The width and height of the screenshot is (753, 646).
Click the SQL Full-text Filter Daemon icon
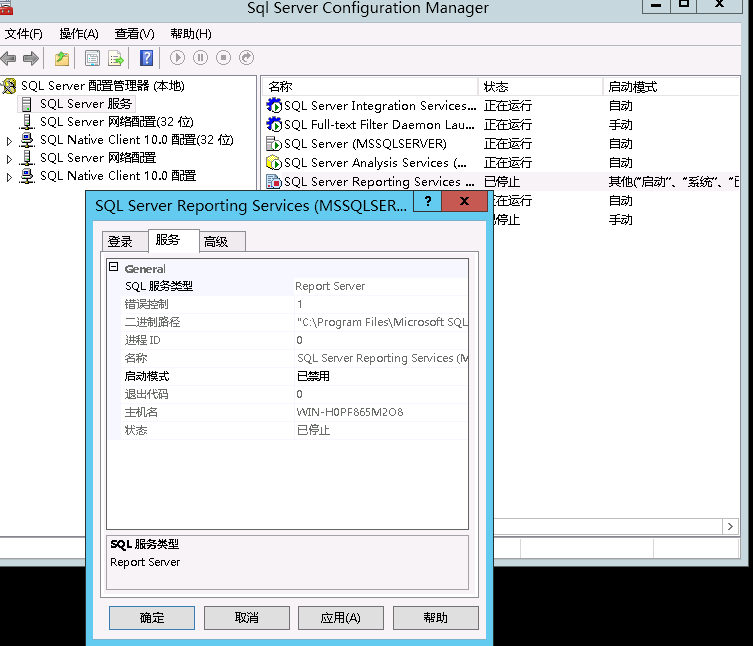point(274,125)
